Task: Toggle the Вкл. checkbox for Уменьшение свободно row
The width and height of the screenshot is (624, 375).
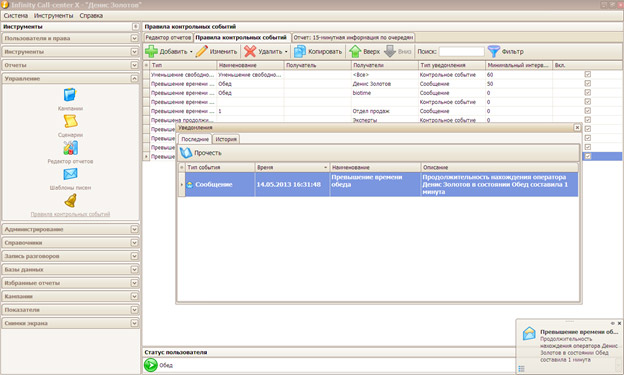Action: 588,74
